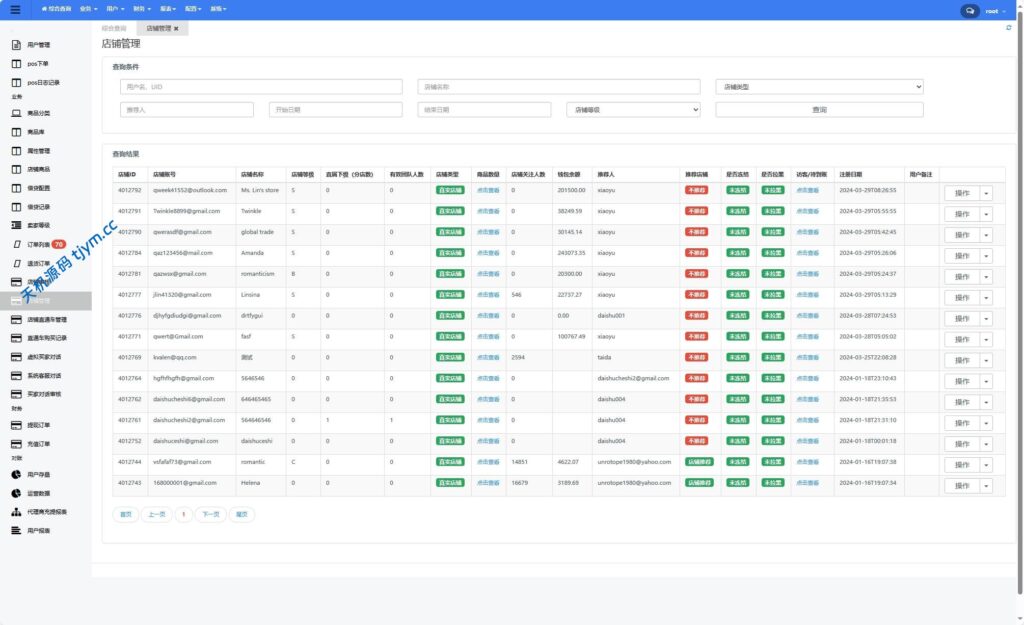Viewport: 1024px width, 625px height.
Task: Open 提现订单 in the sidebar
Action: [x=38, y=425]
